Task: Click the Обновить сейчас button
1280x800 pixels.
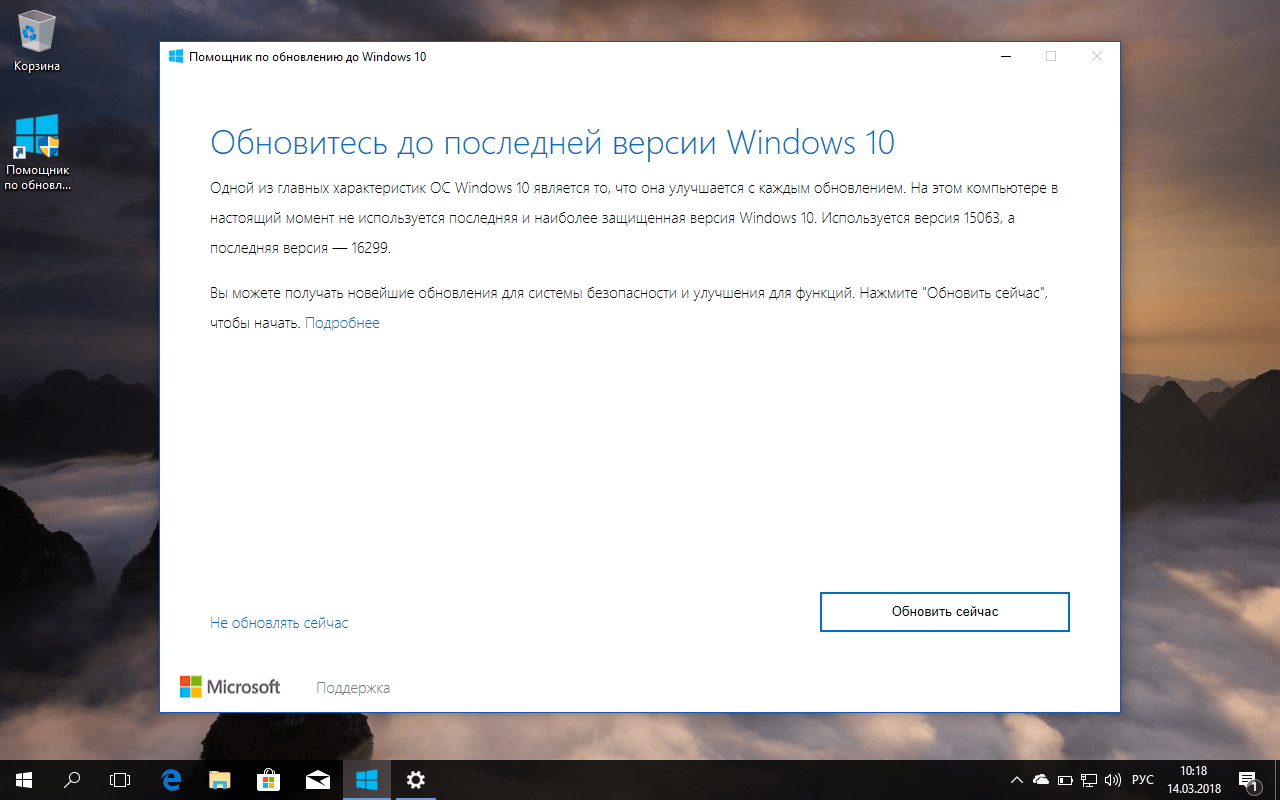Action: click(x=944, y=611)
